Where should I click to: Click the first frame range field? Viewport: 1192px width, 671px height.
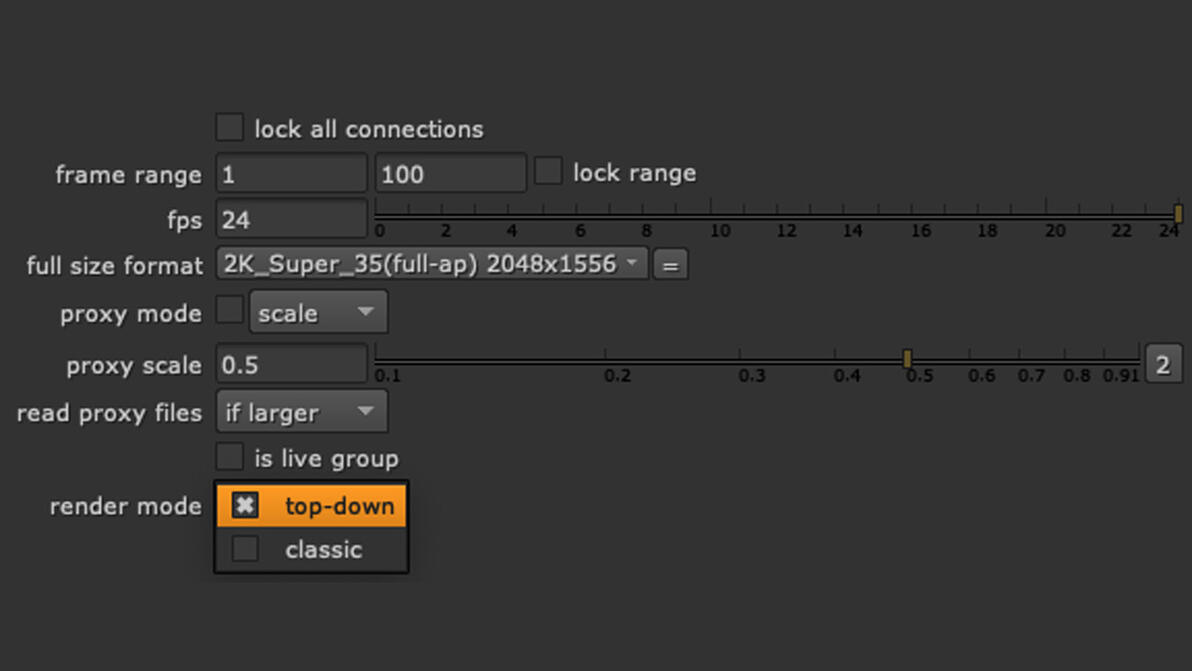(x=291, y=174)
